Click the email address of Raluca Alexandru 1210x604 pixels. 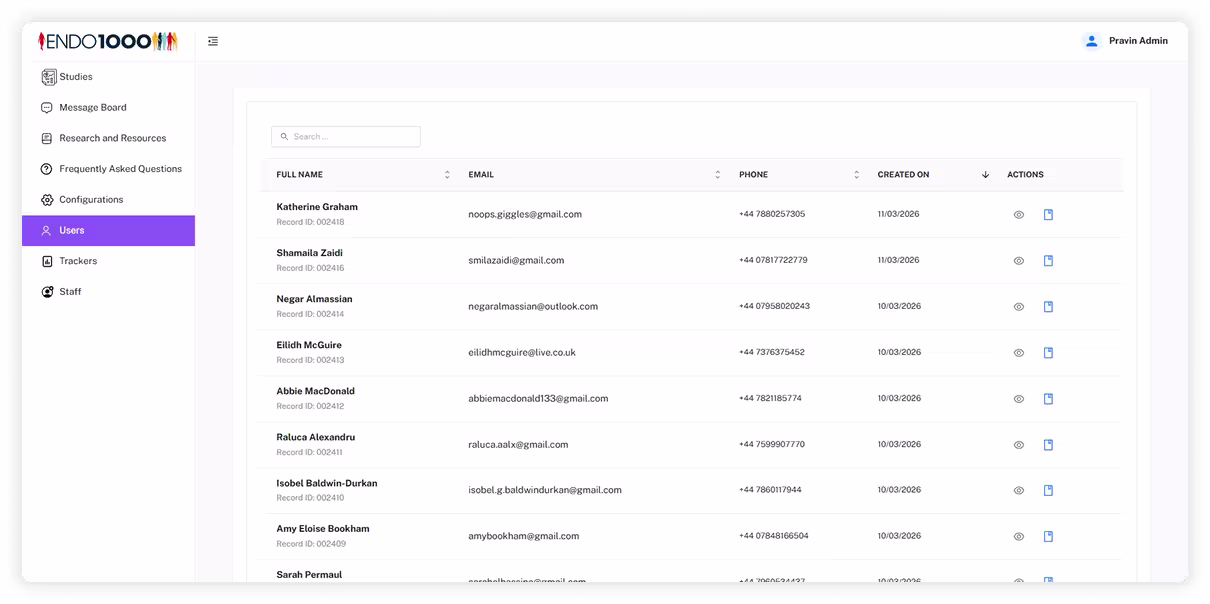point(518,444)
